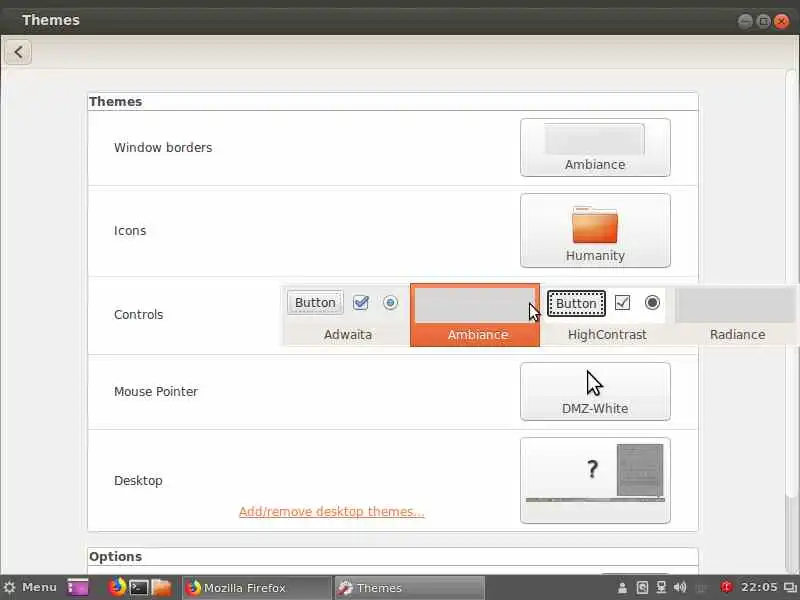Open the DMZ-White mouse pointer chooser
The height and width of the screenshot is (600, 800).
pyautogui.click(x=595, y=391)
